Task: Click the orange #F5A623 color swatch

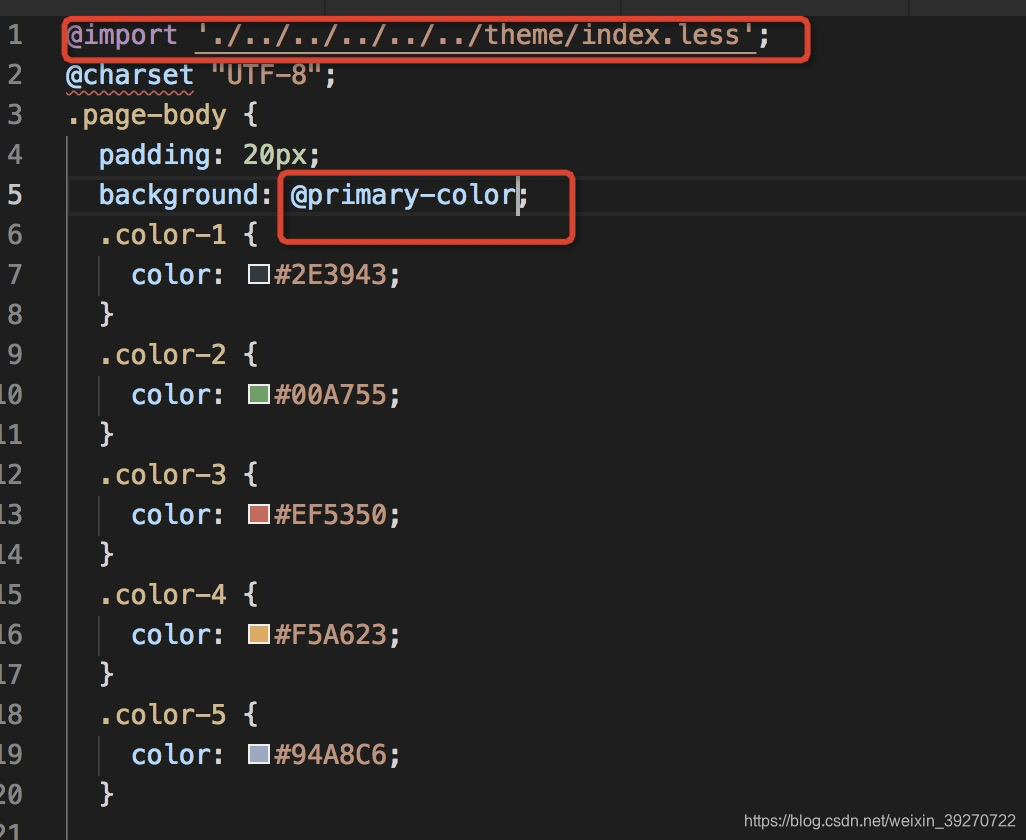Action: (259, 634)
